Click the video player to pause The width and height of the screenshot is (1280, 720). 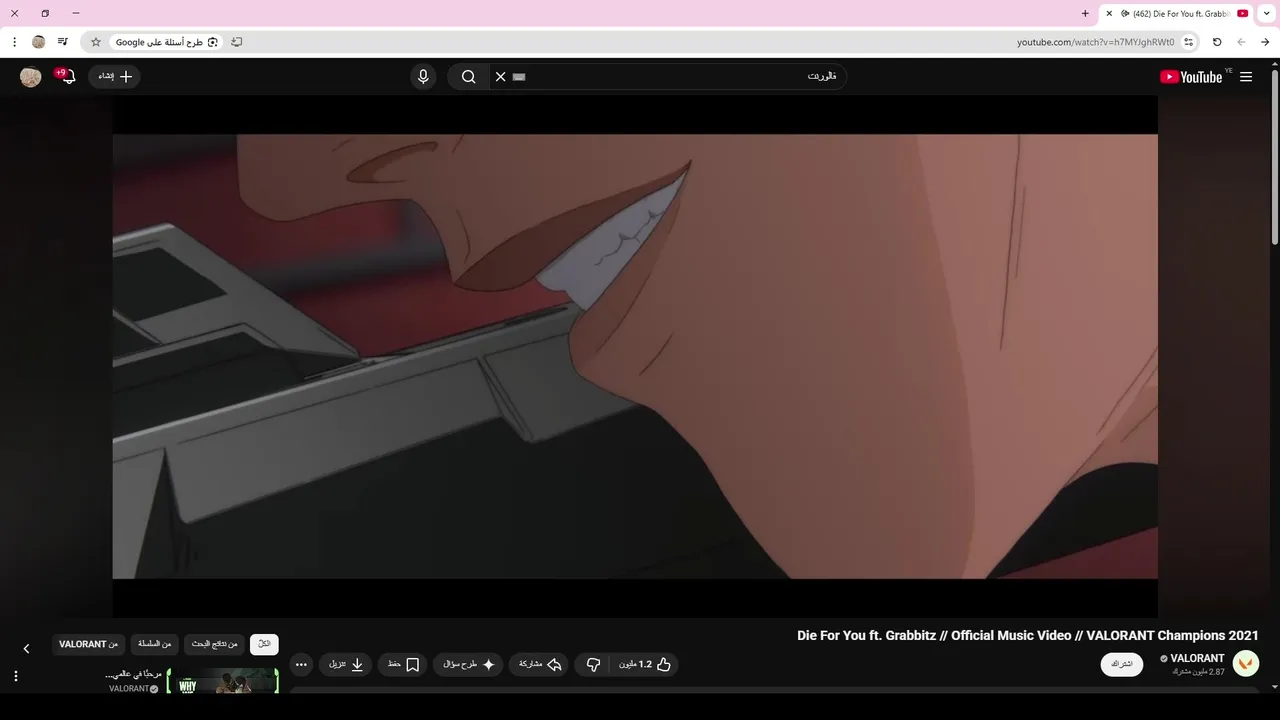(x=635, y=356)
